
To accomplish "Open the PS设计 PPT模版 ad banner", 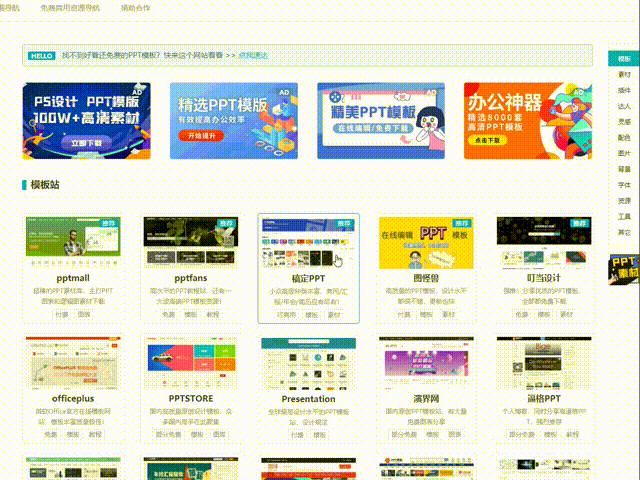I will pyautogui.click(x=87, y=121).
